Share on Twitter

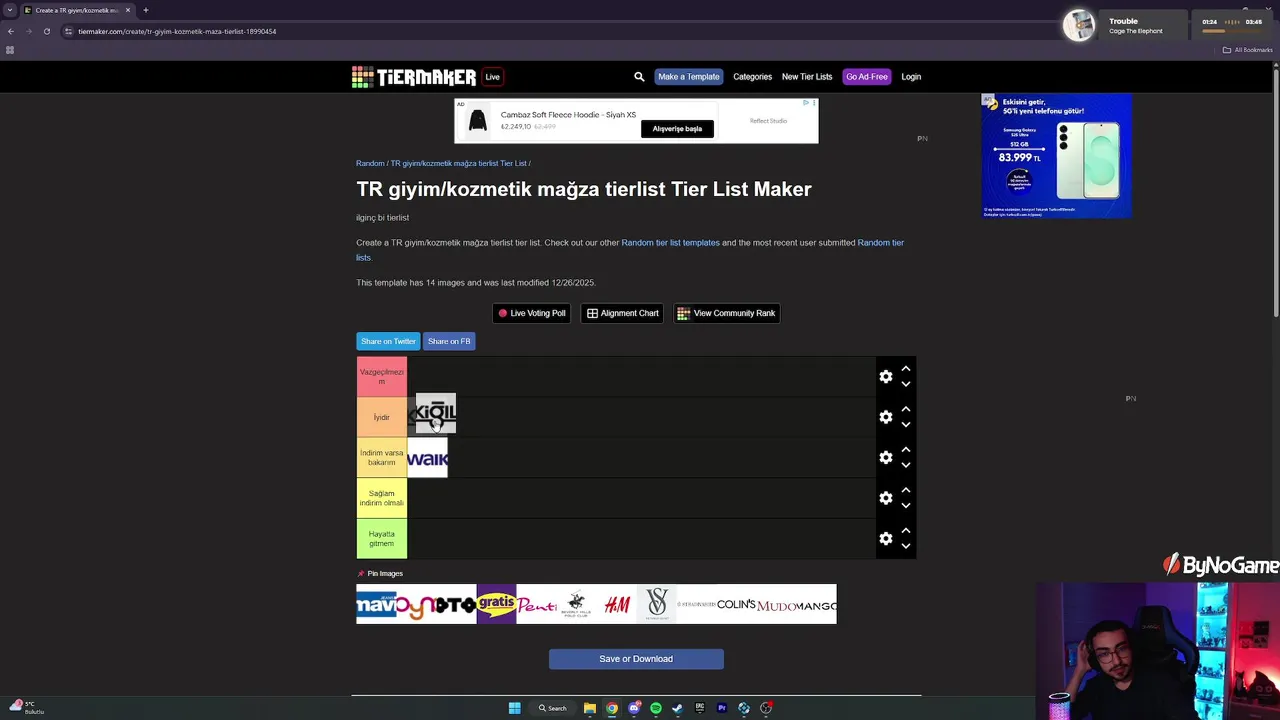388,341
